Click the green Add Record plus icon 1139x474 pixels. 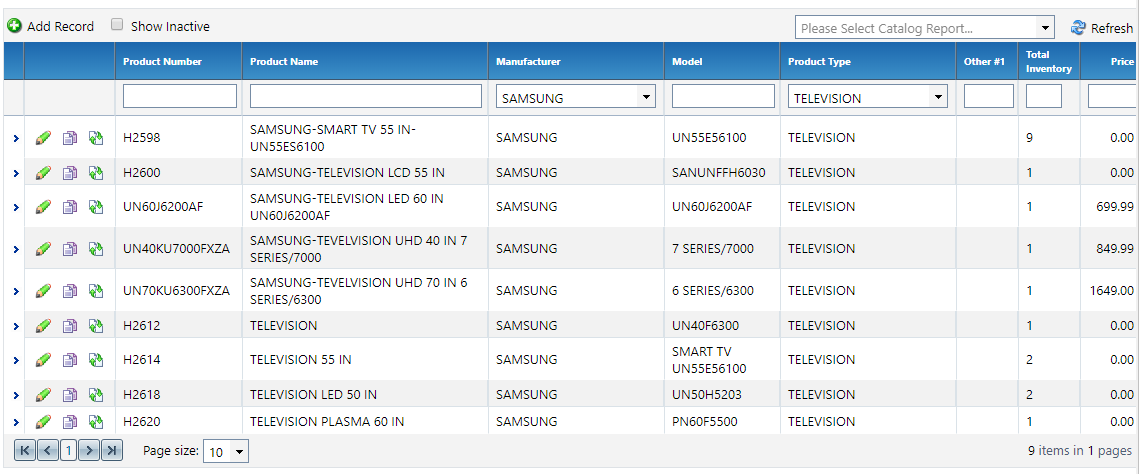point(14,26)
